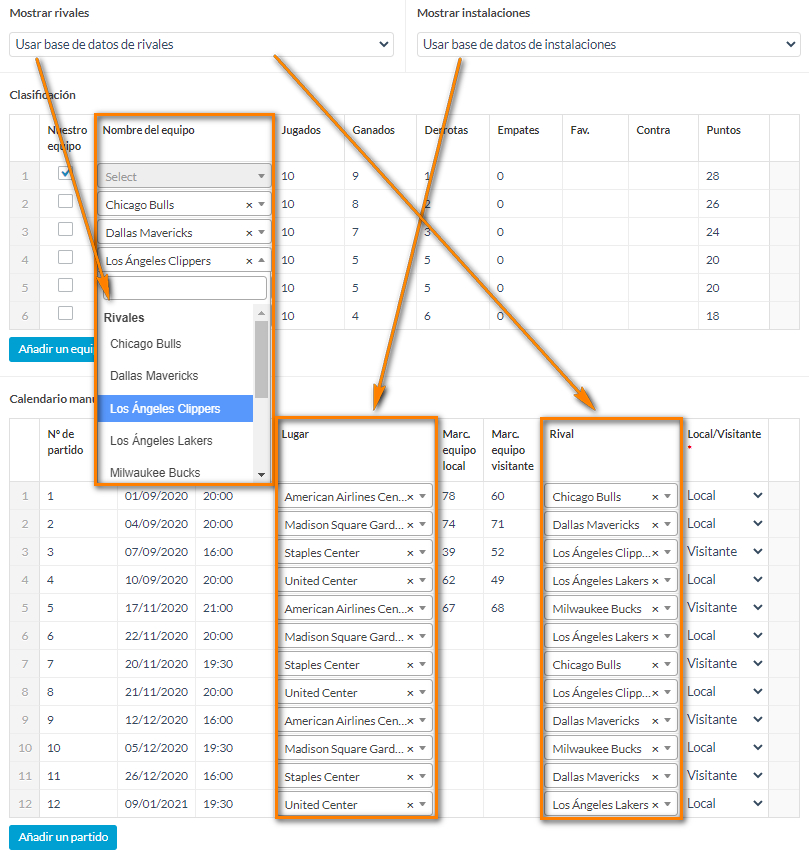The height and width of the screenshot is (857, 809).
Task: Clear the venue in match 5 row
Action: [x=411, y=609]
